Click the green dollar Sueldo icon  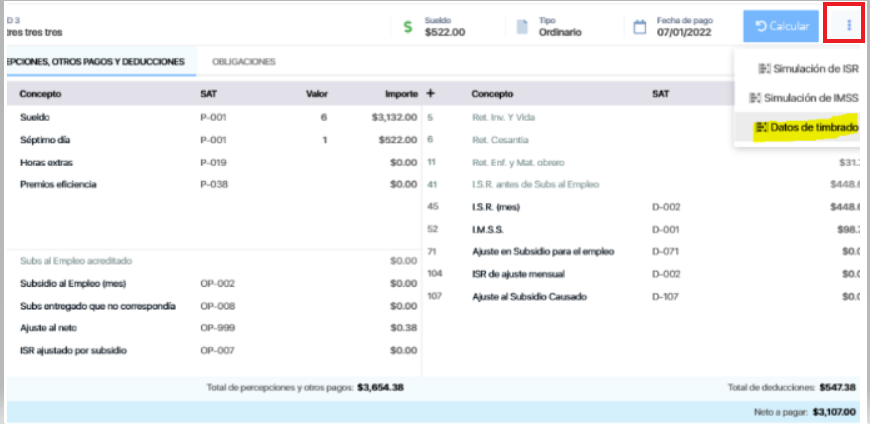tap(407, 27)
